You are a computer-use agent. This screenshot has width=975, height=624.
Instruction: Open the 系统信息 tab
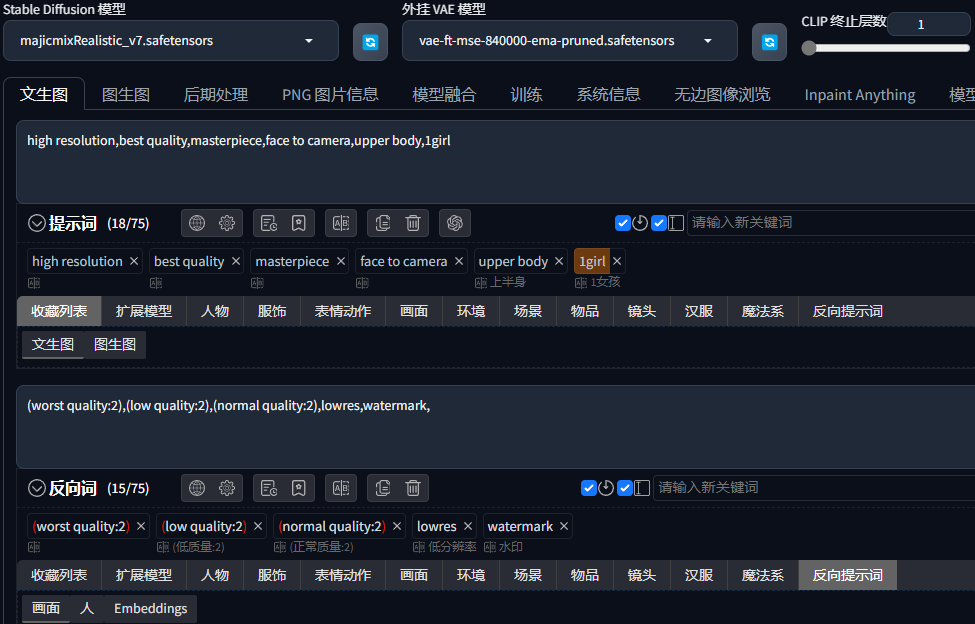click(608, 94)
